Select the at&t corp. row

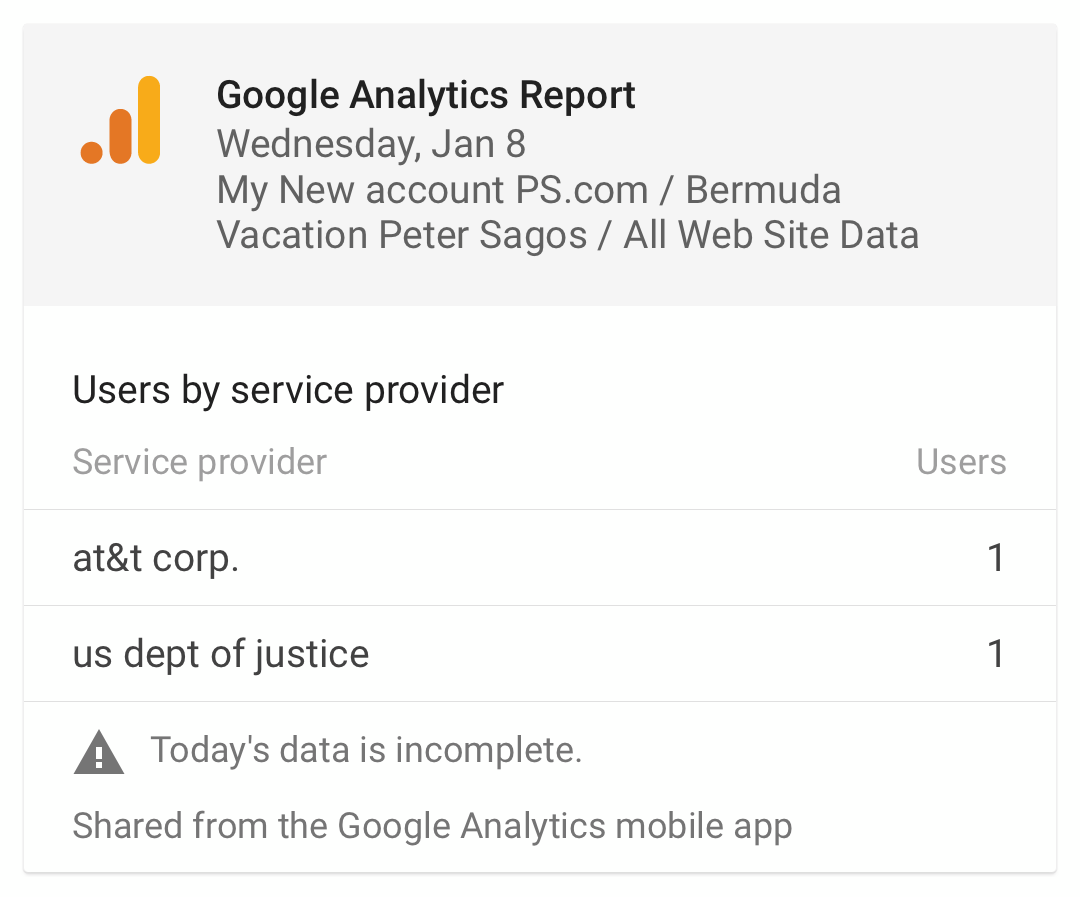coord(540,558)
